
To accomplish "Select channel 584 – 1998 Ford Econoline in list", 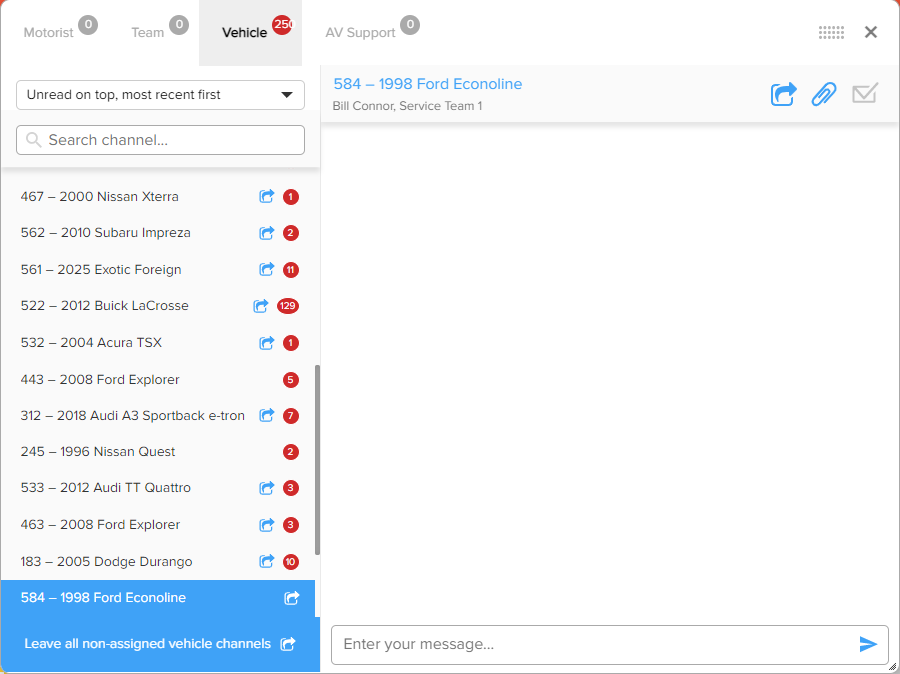I will (158, 598).
